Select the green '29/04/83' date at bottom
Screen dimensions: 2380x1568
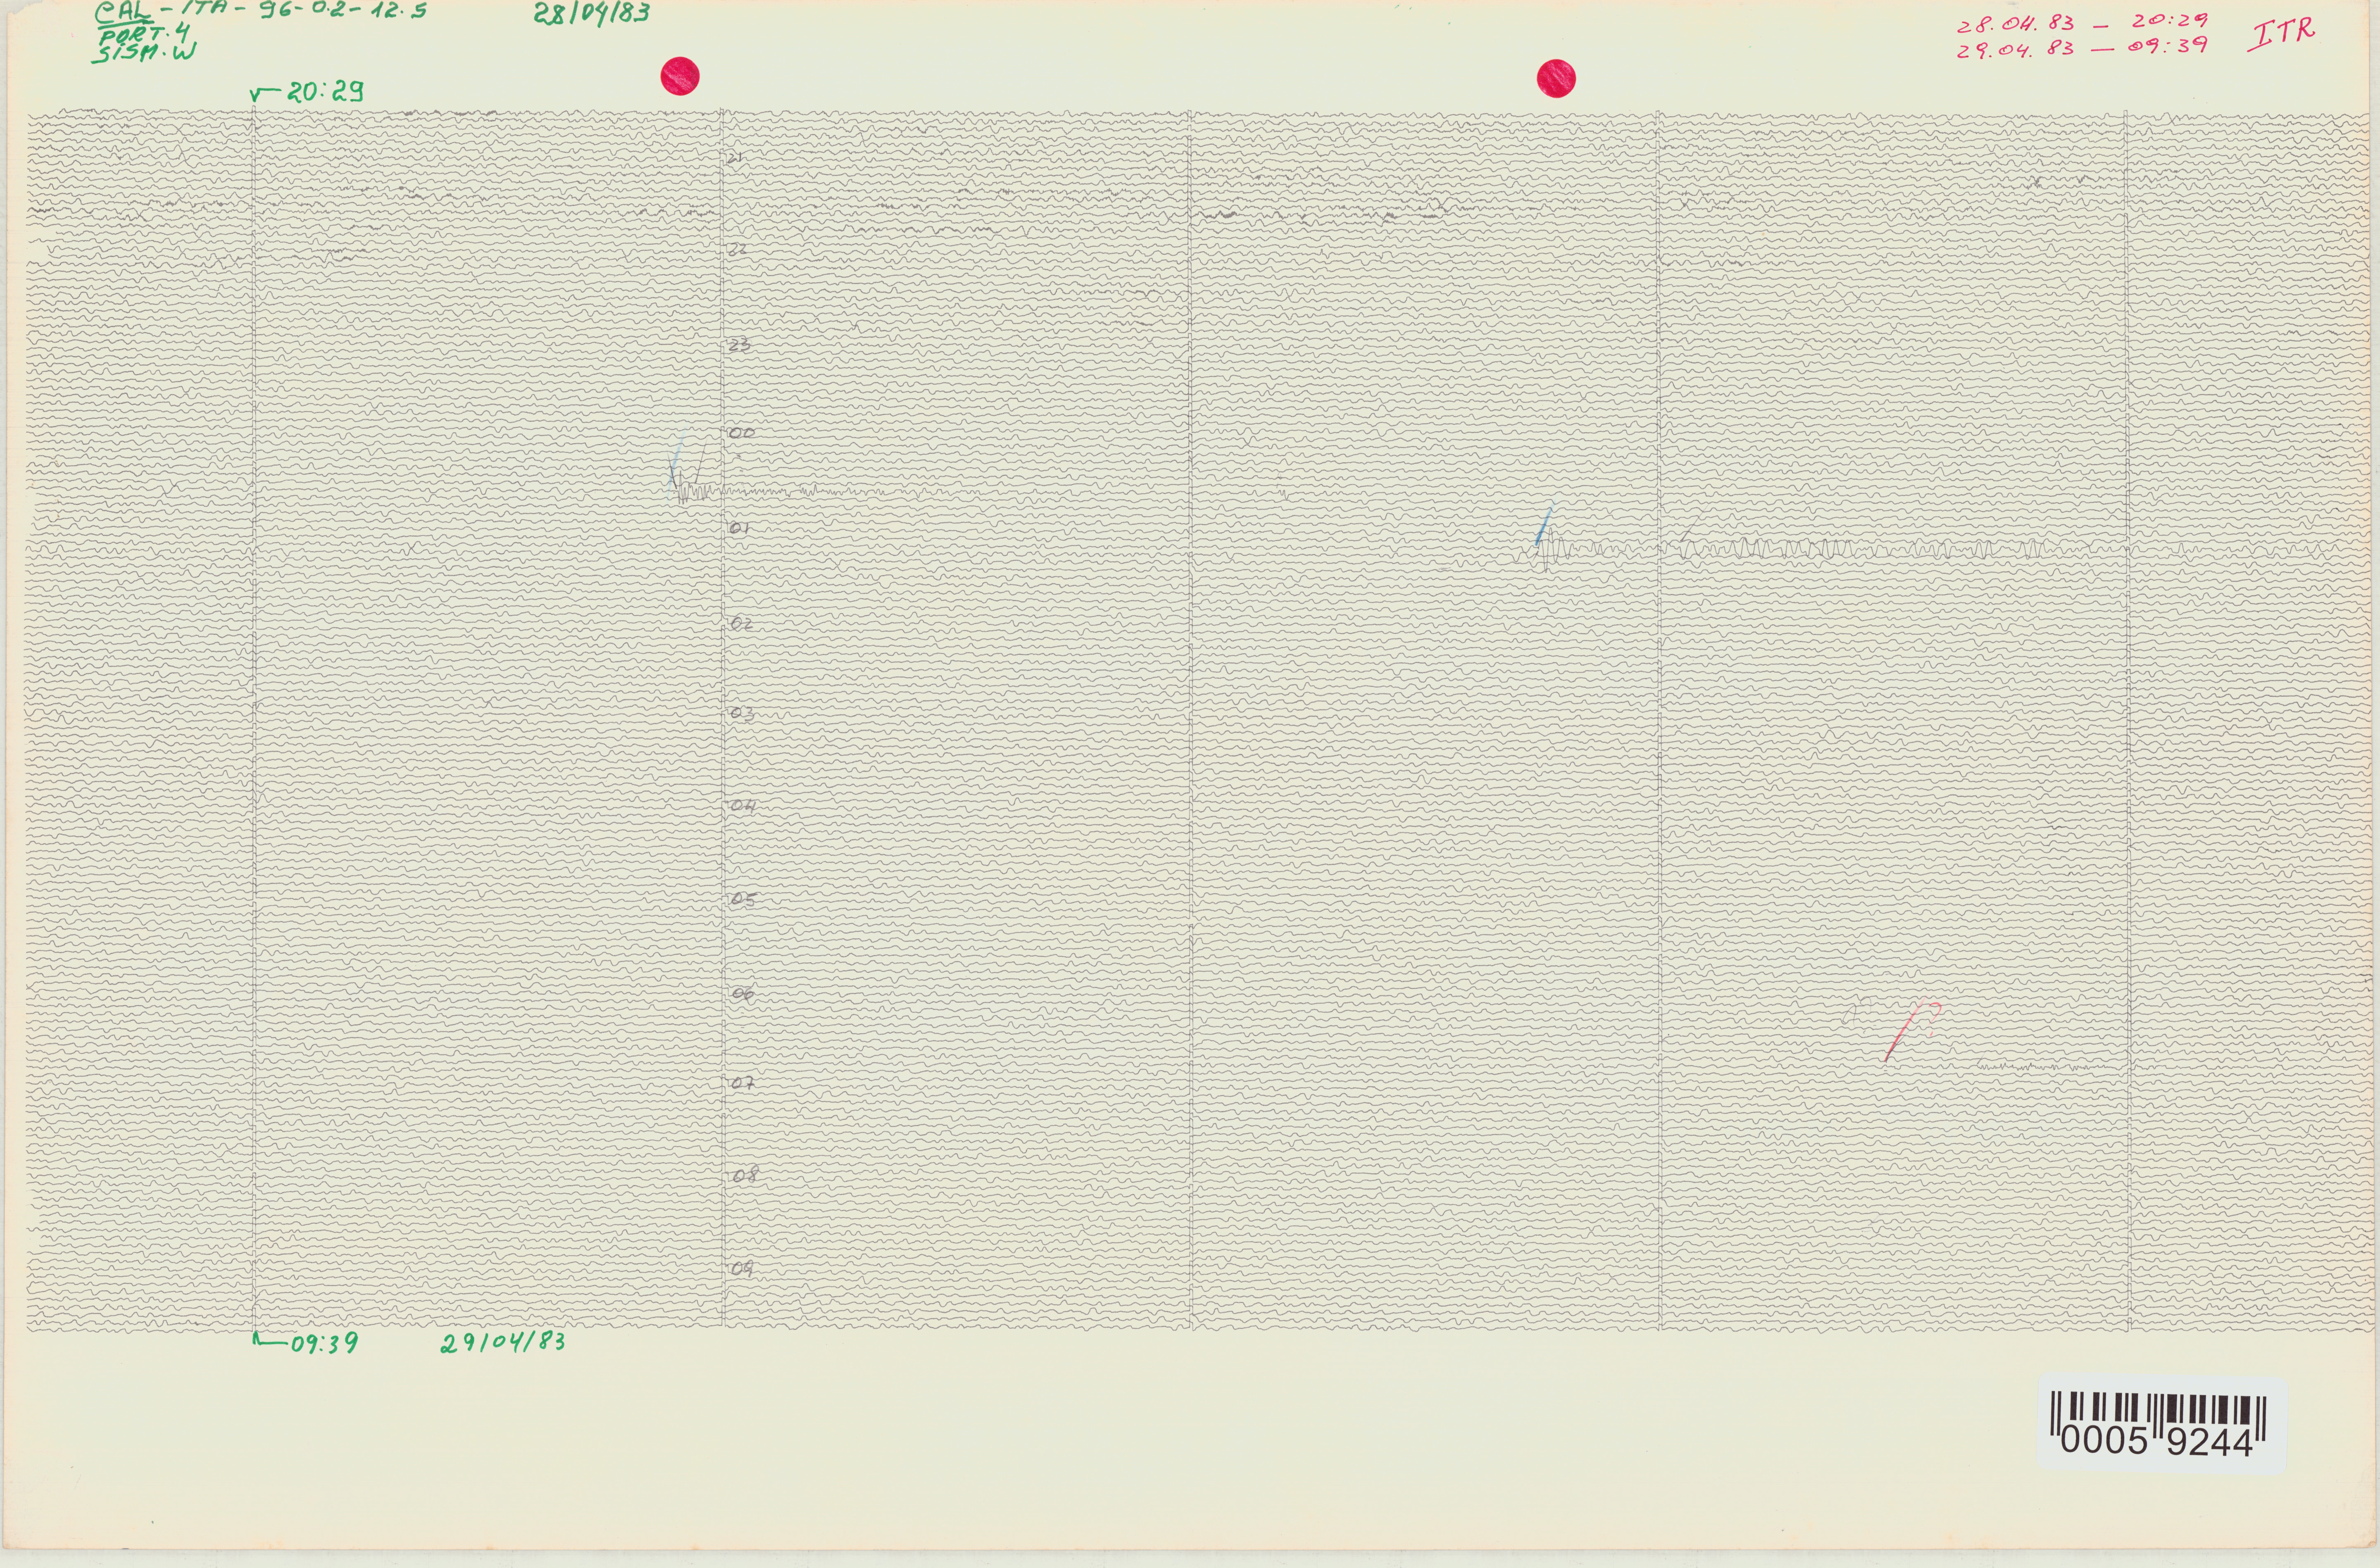pyautogui.click(x=503, y=1342)
